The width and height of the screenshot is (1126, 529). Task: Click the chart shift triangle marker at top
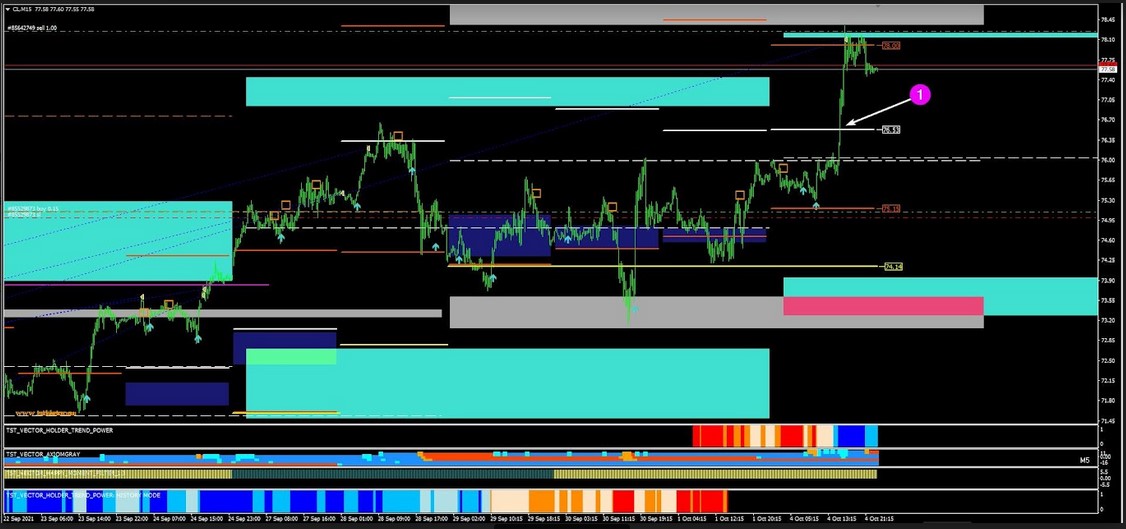tap(878, 6)
